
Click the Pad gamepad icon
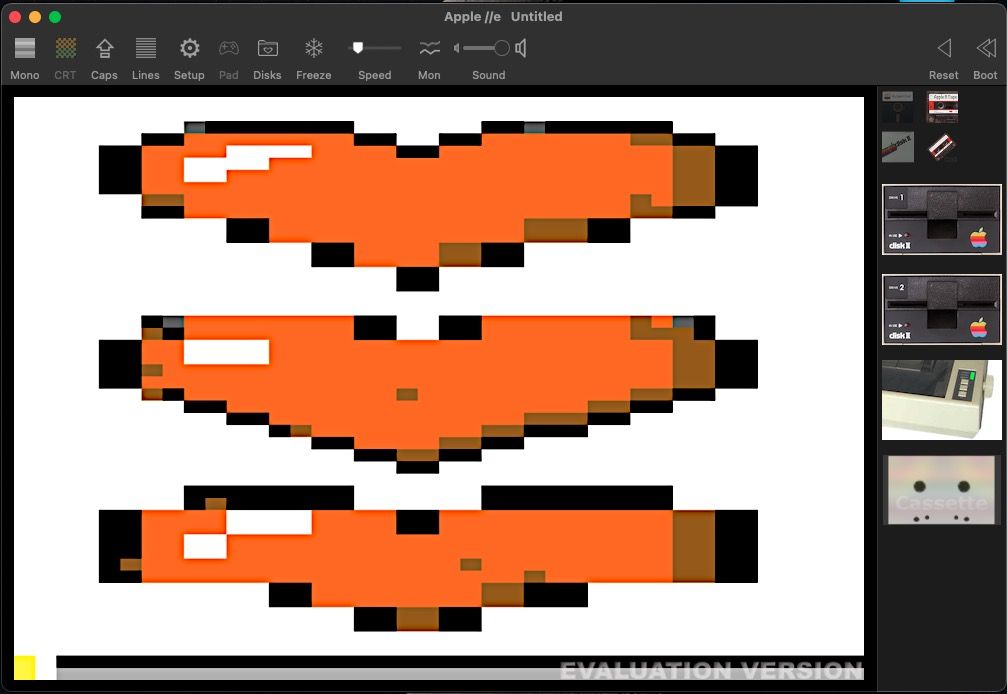pyautogui.click(x=229, y=48)
